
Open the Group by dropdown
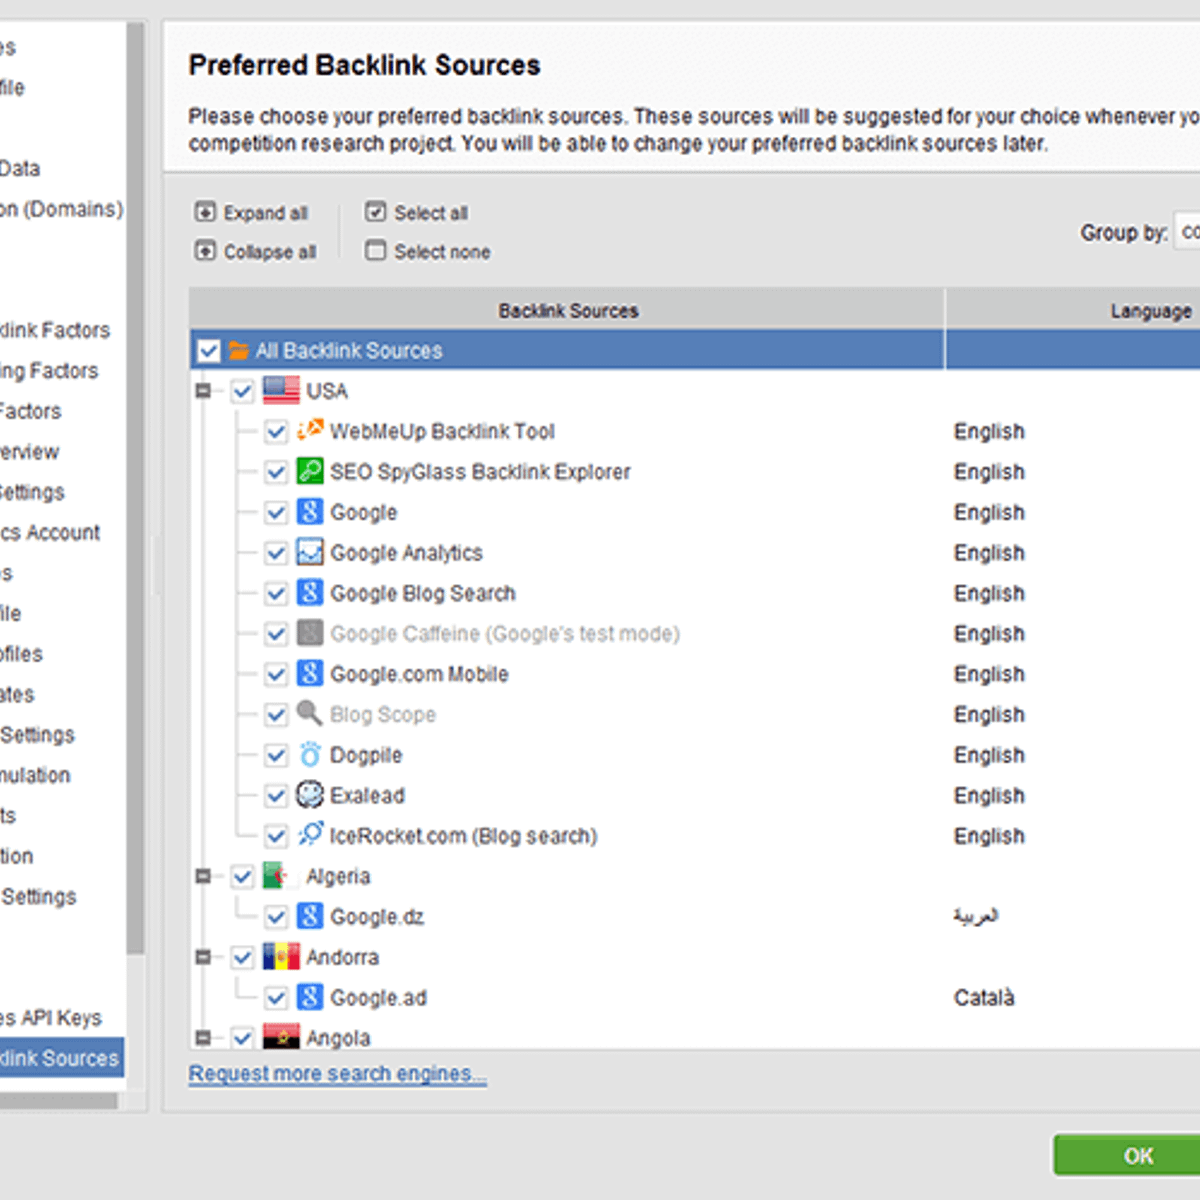click(1187, 232)
